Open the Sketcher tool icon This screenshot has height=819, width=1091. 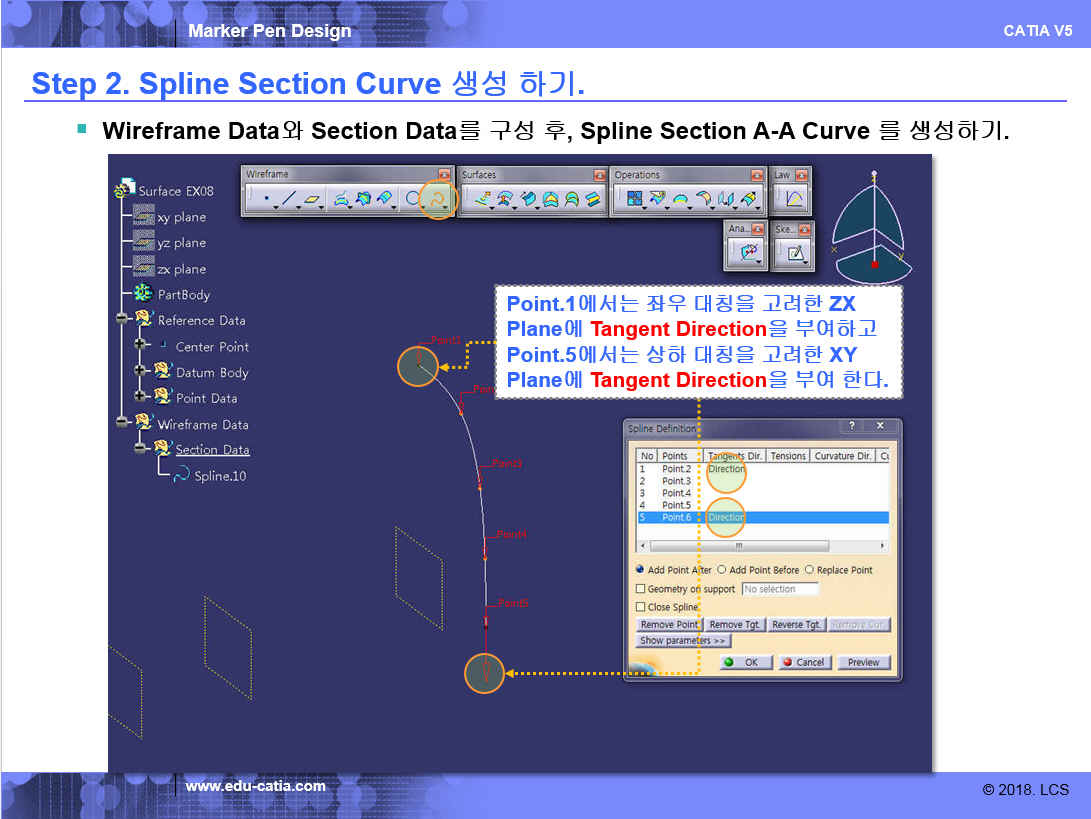click(x=795, y=254)
